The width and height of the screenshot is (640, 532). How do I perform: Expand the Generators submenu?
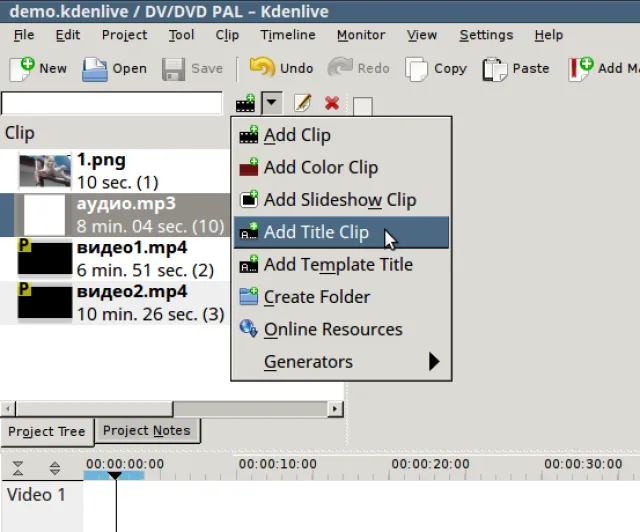pyautogui.click(x=341, y=362)
